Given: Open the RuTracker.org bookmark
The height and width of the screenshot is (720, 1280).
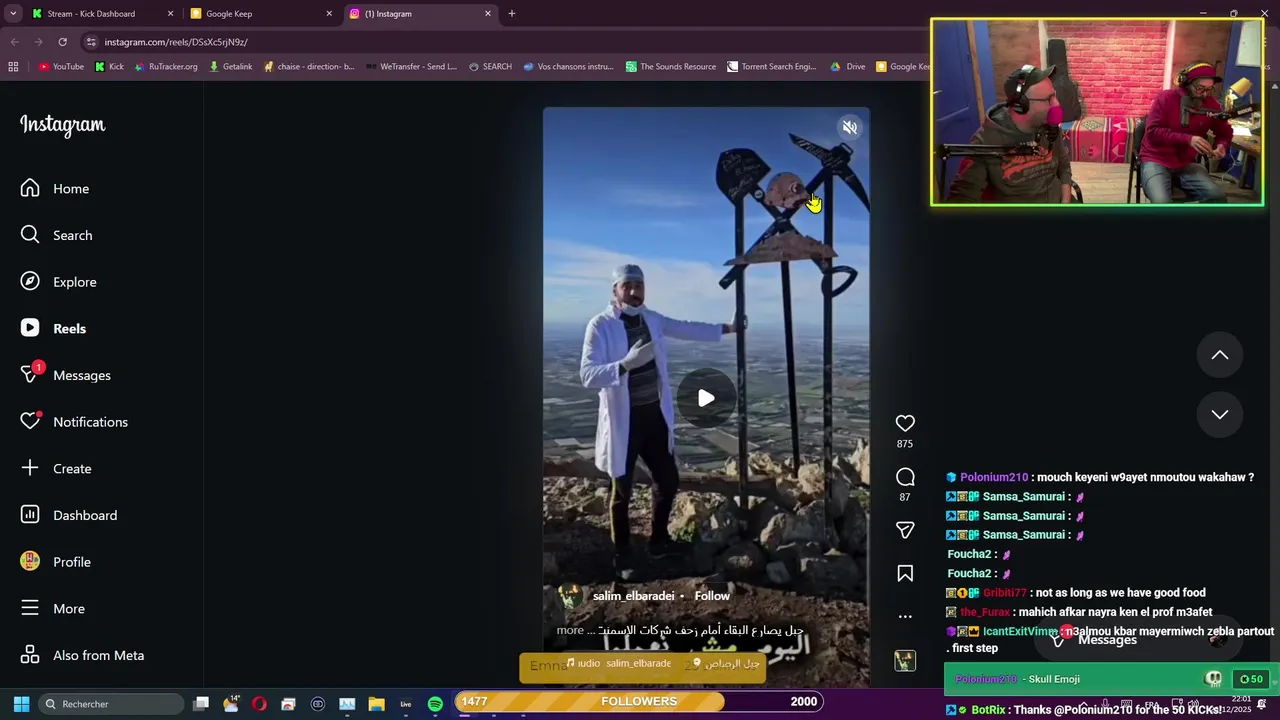Looking at the screenshot, I should point(166,67).
